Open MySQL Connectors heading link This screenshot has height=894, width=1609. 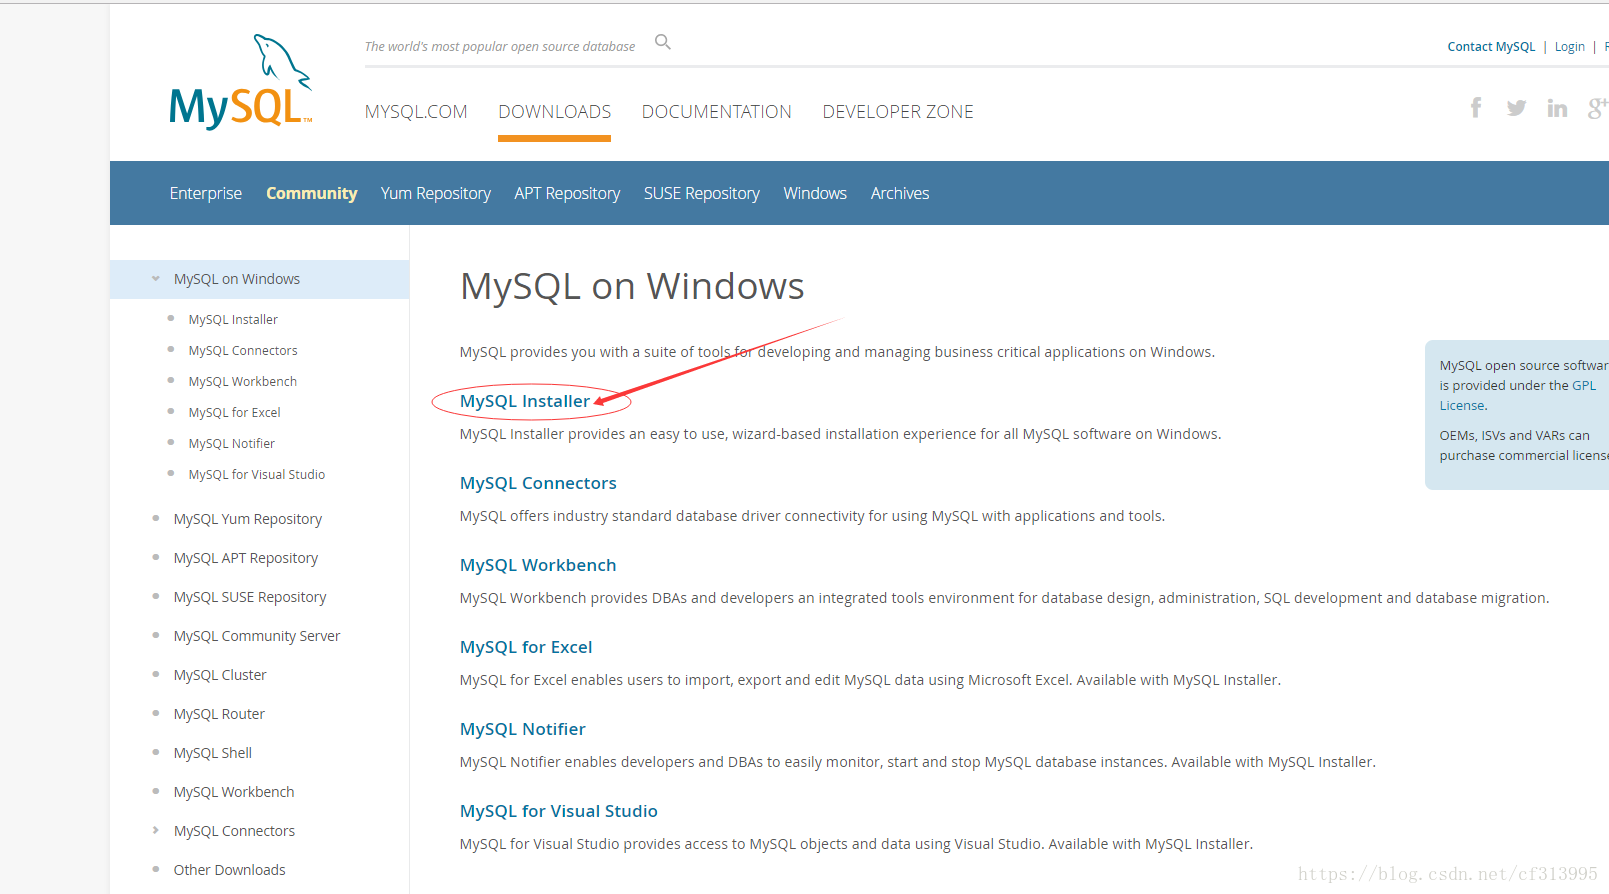(x=538, y=483)
